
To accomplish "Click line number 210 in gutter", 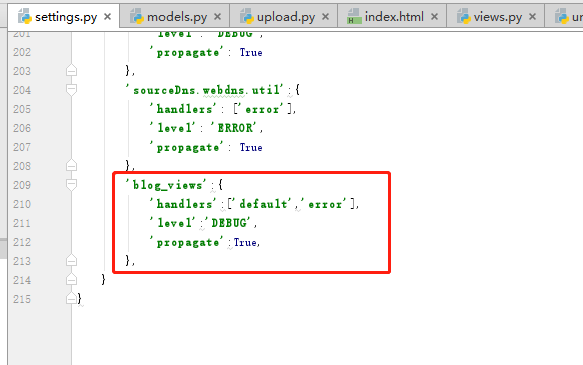I will pos(22,204).
